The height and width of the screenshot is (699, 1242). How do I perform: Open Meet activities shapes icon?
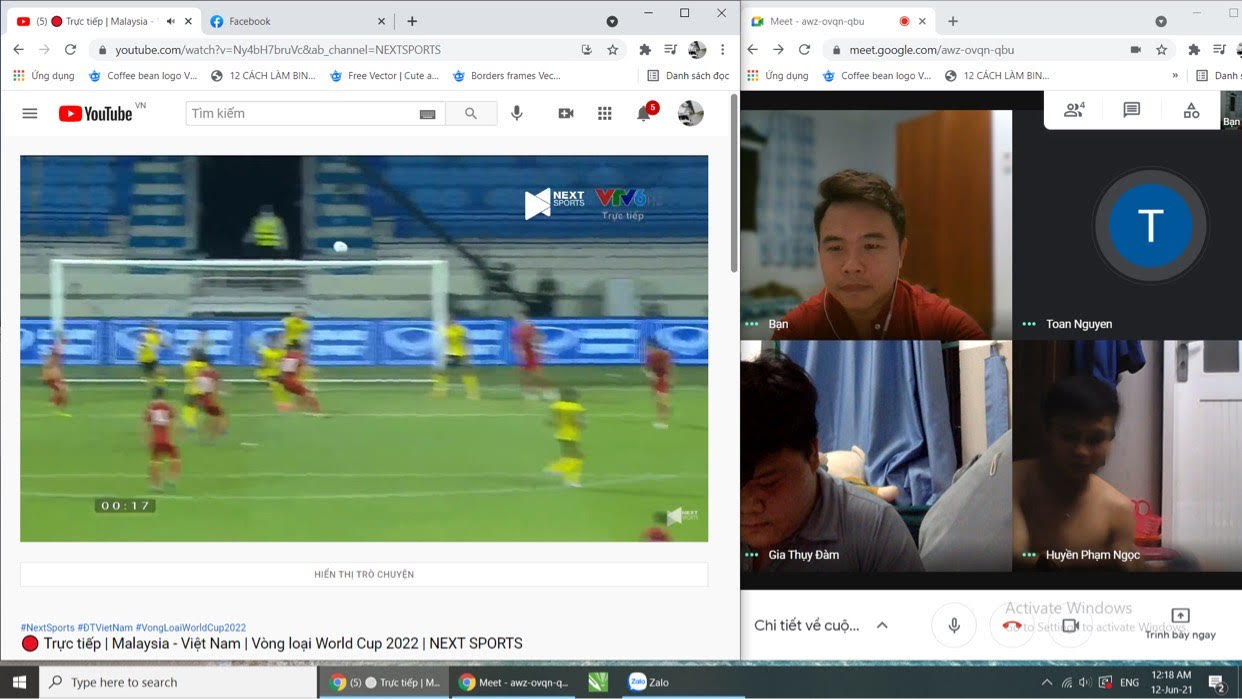(1191, 111)
